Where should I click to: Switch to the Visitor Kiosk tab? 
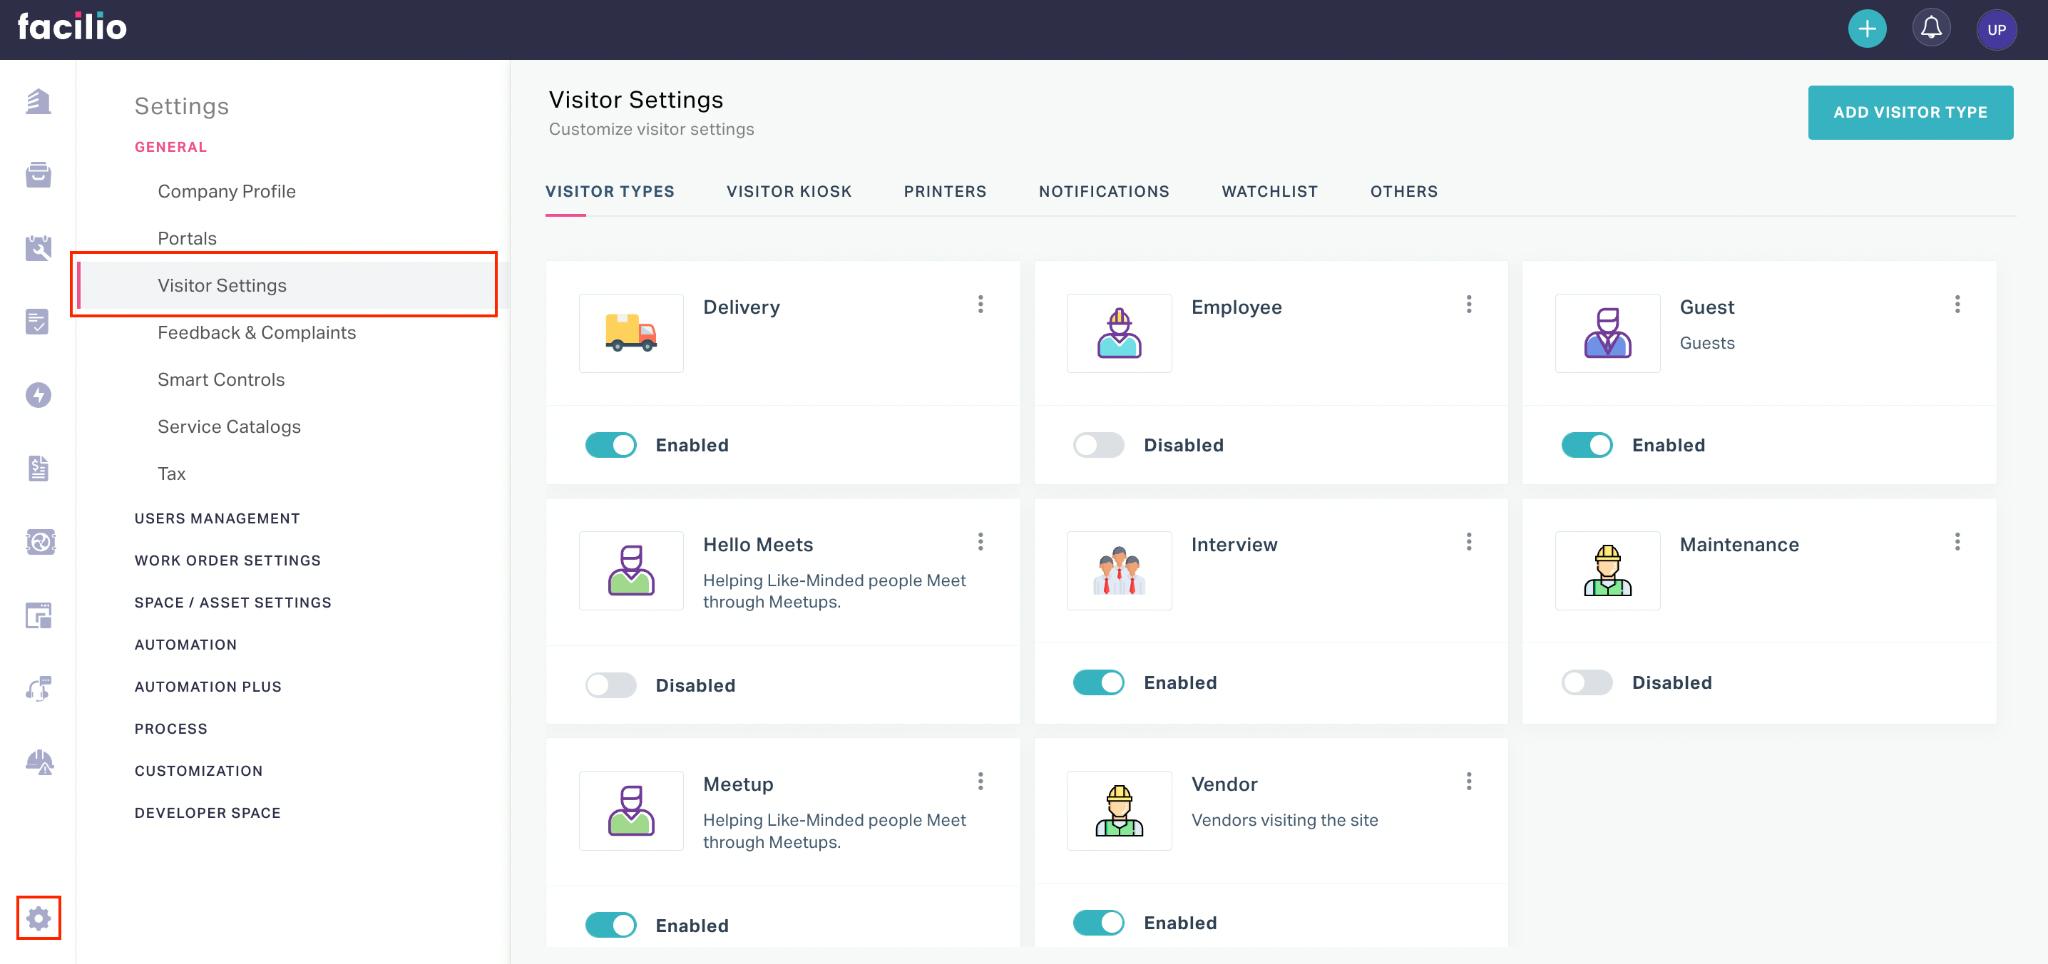click(789, 191)
